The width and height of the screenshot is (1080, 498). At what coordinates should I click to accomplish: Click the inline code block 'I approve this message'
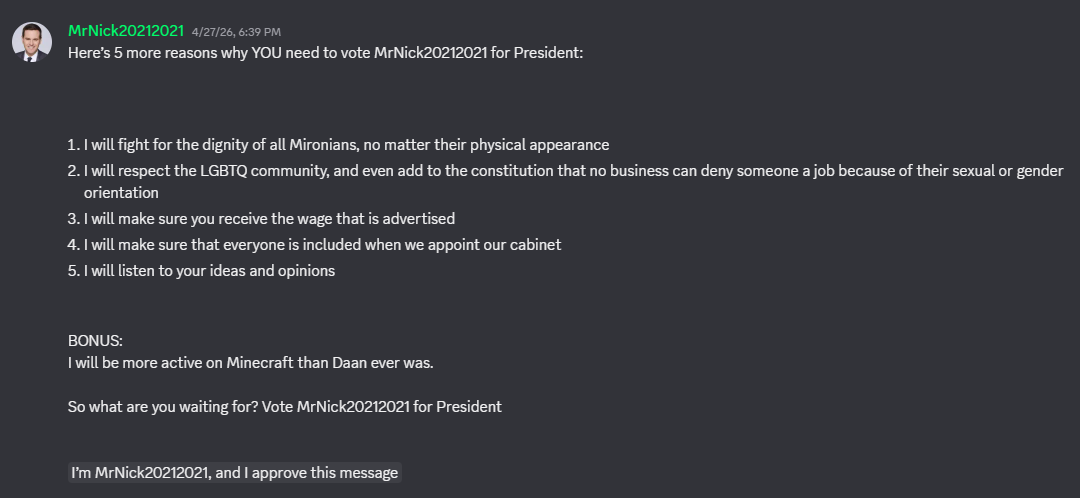point(235,473)
